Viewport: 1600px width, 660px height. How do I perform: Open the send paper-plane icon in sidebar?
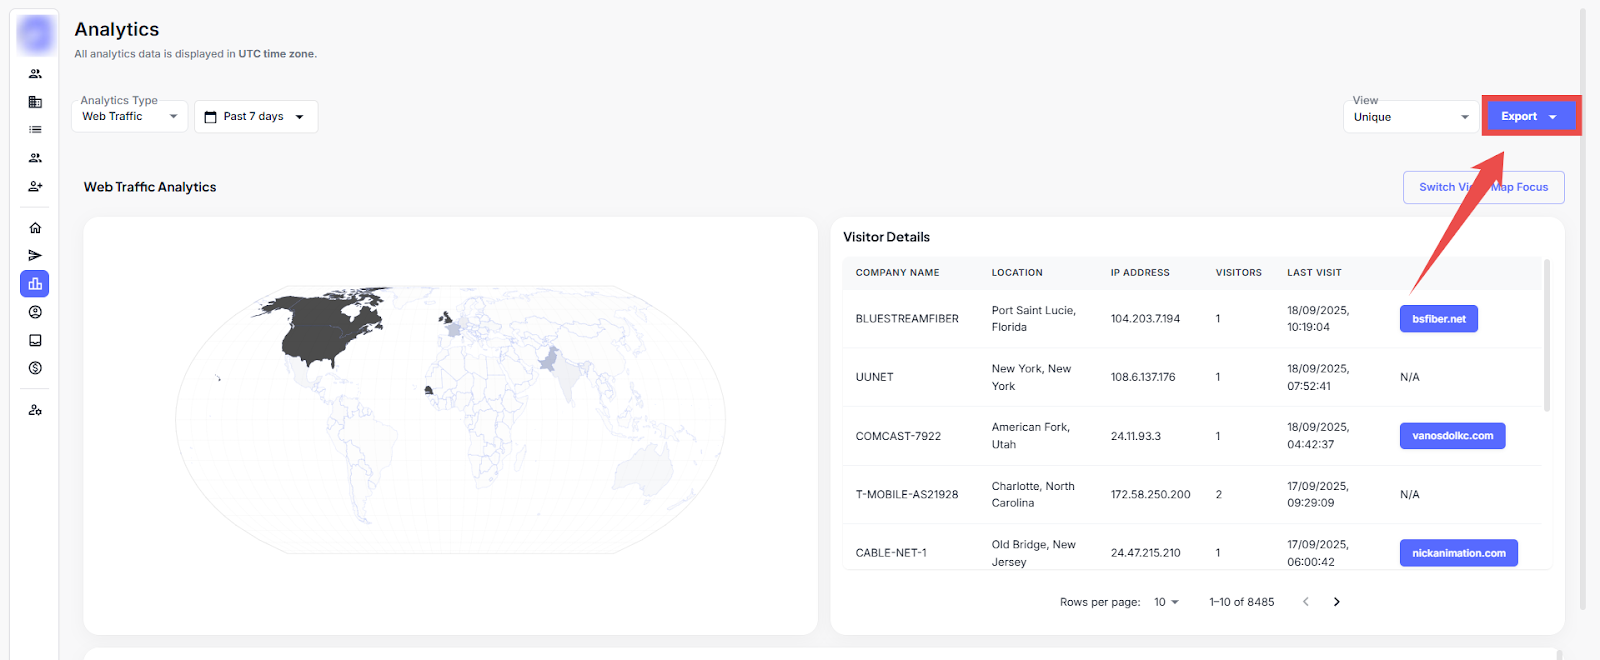pos(35,256)
